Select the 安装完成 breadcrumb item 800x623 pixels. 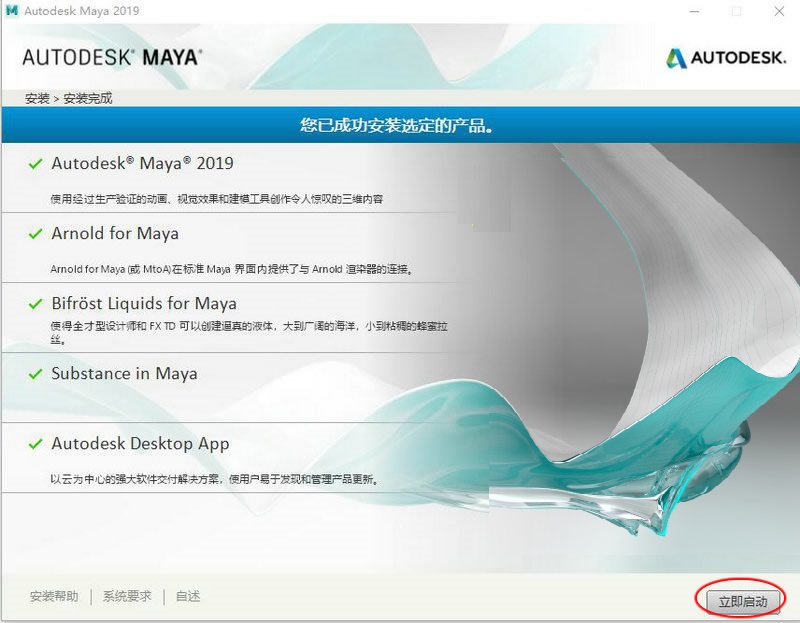87,99
